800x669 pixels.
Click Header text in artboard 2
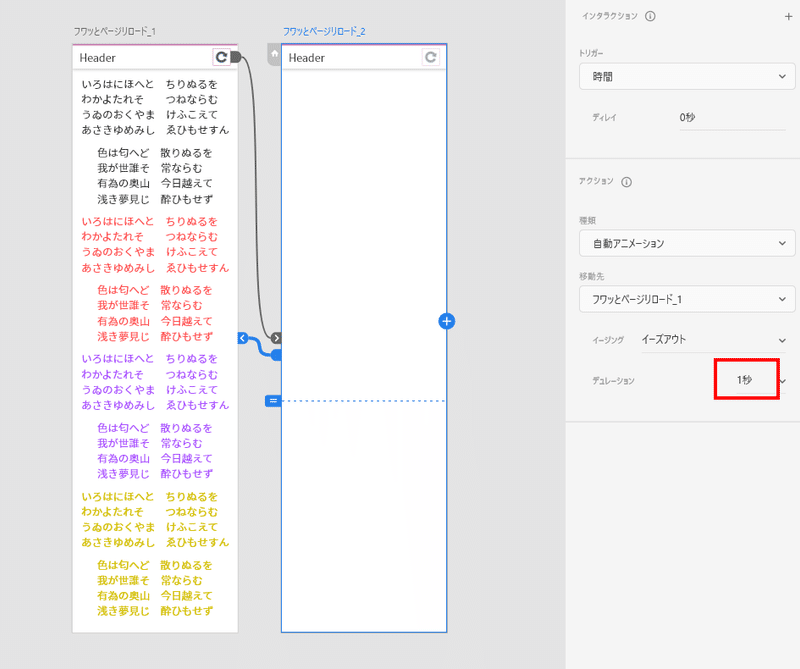307,58
